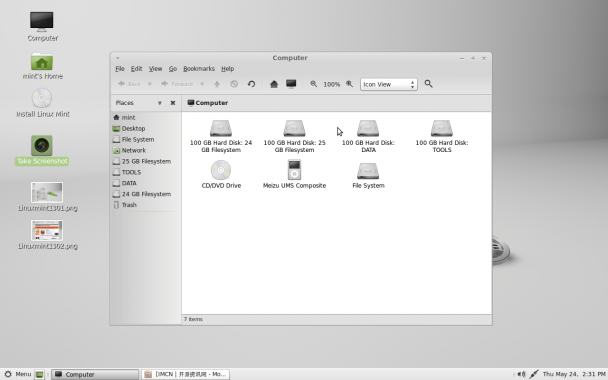Screen dimensions: 608x380
Task: Expand the Forward history dropdown arrow
Action: click(202, 84)
